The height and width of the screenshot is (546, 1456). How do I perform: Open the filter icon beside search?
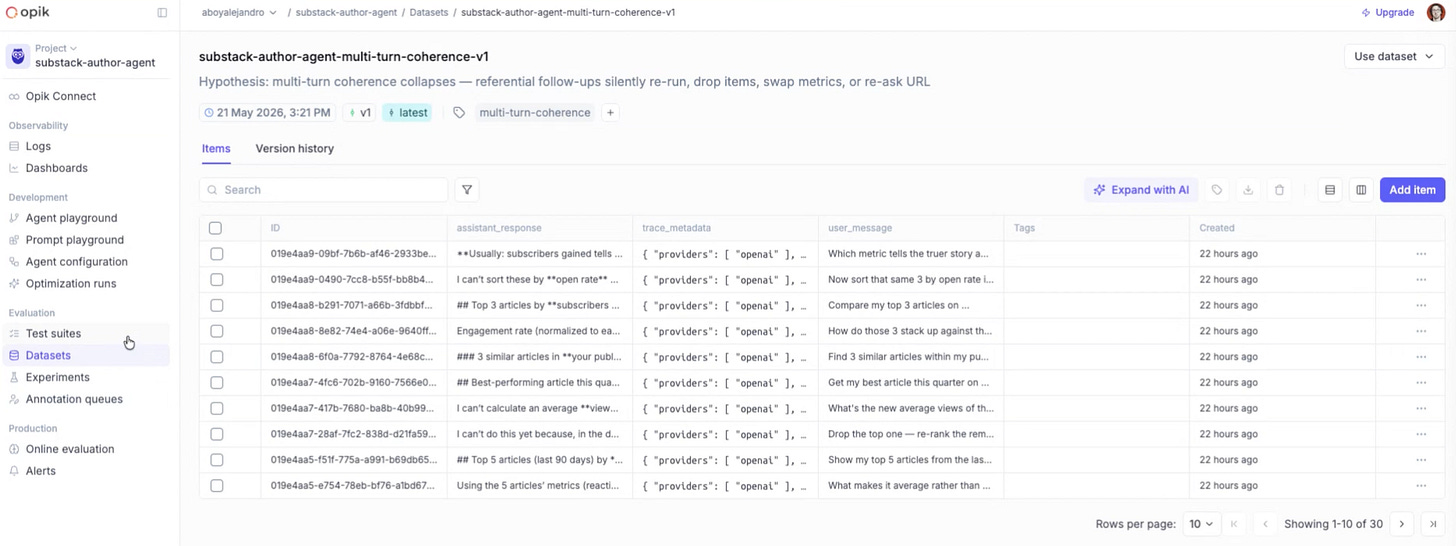pos(467,190)
